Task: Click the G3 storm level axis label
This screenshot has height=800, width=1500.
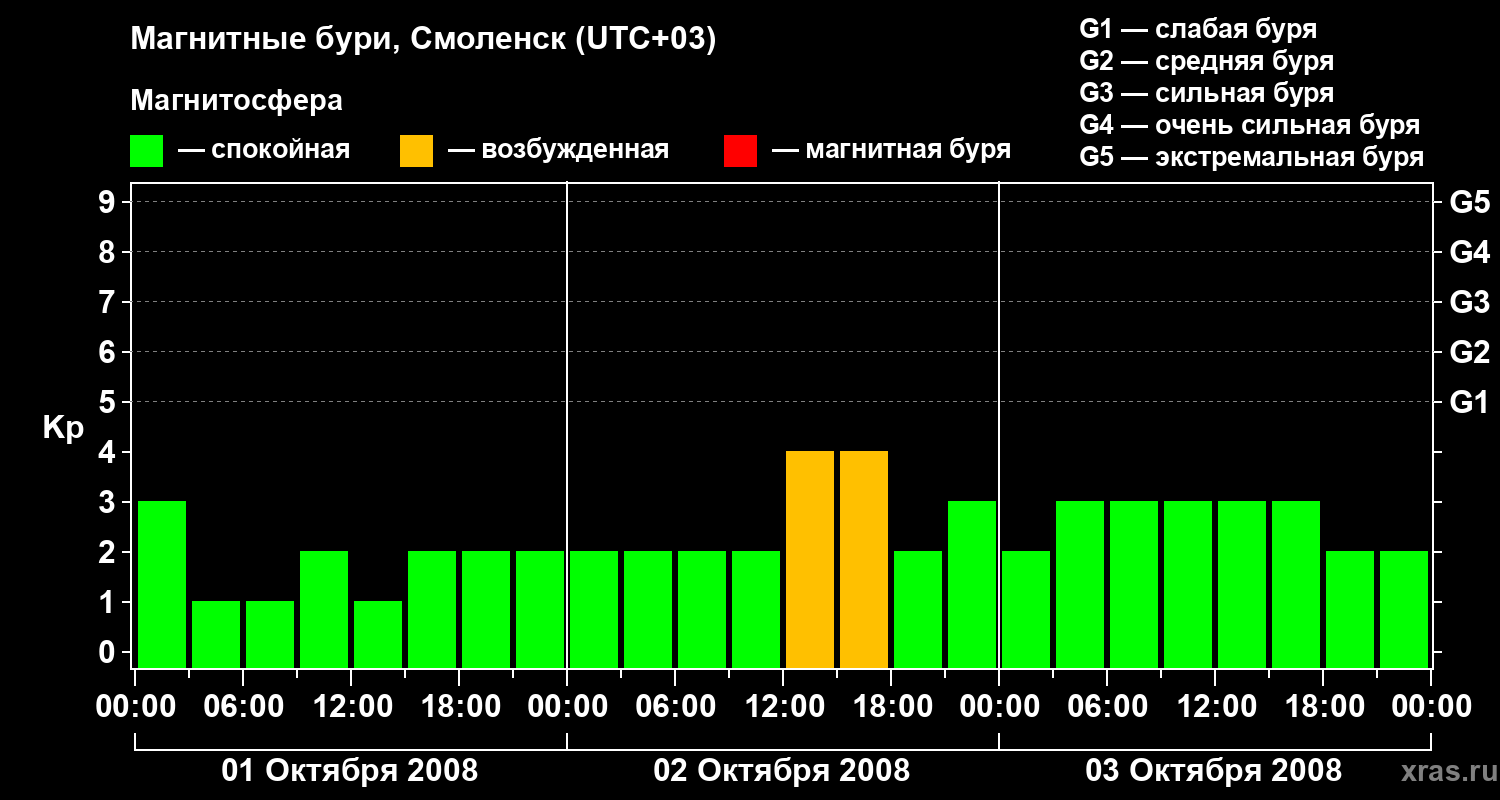Action: click(x=1469, y=302)
